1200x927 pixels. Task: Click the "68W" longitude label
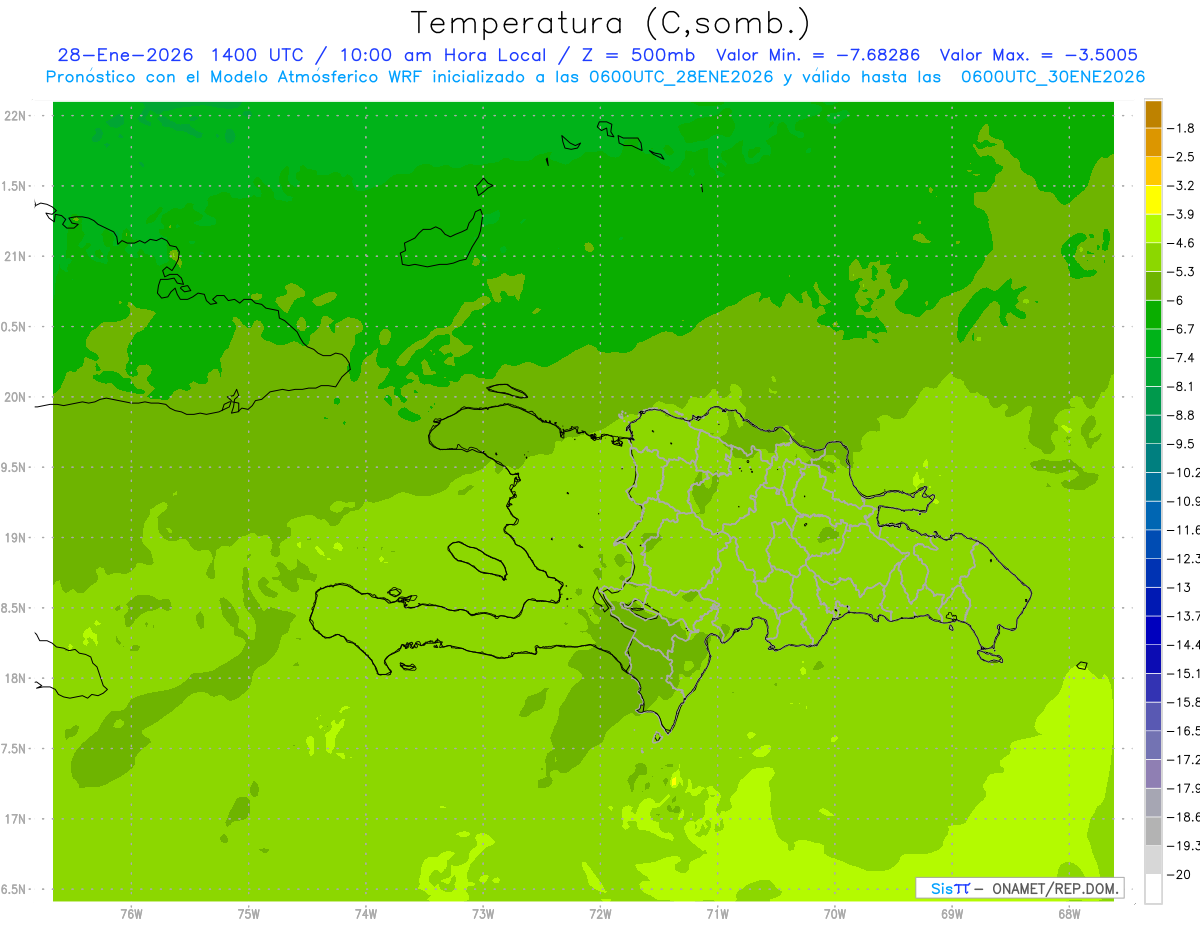(1069, 914)
